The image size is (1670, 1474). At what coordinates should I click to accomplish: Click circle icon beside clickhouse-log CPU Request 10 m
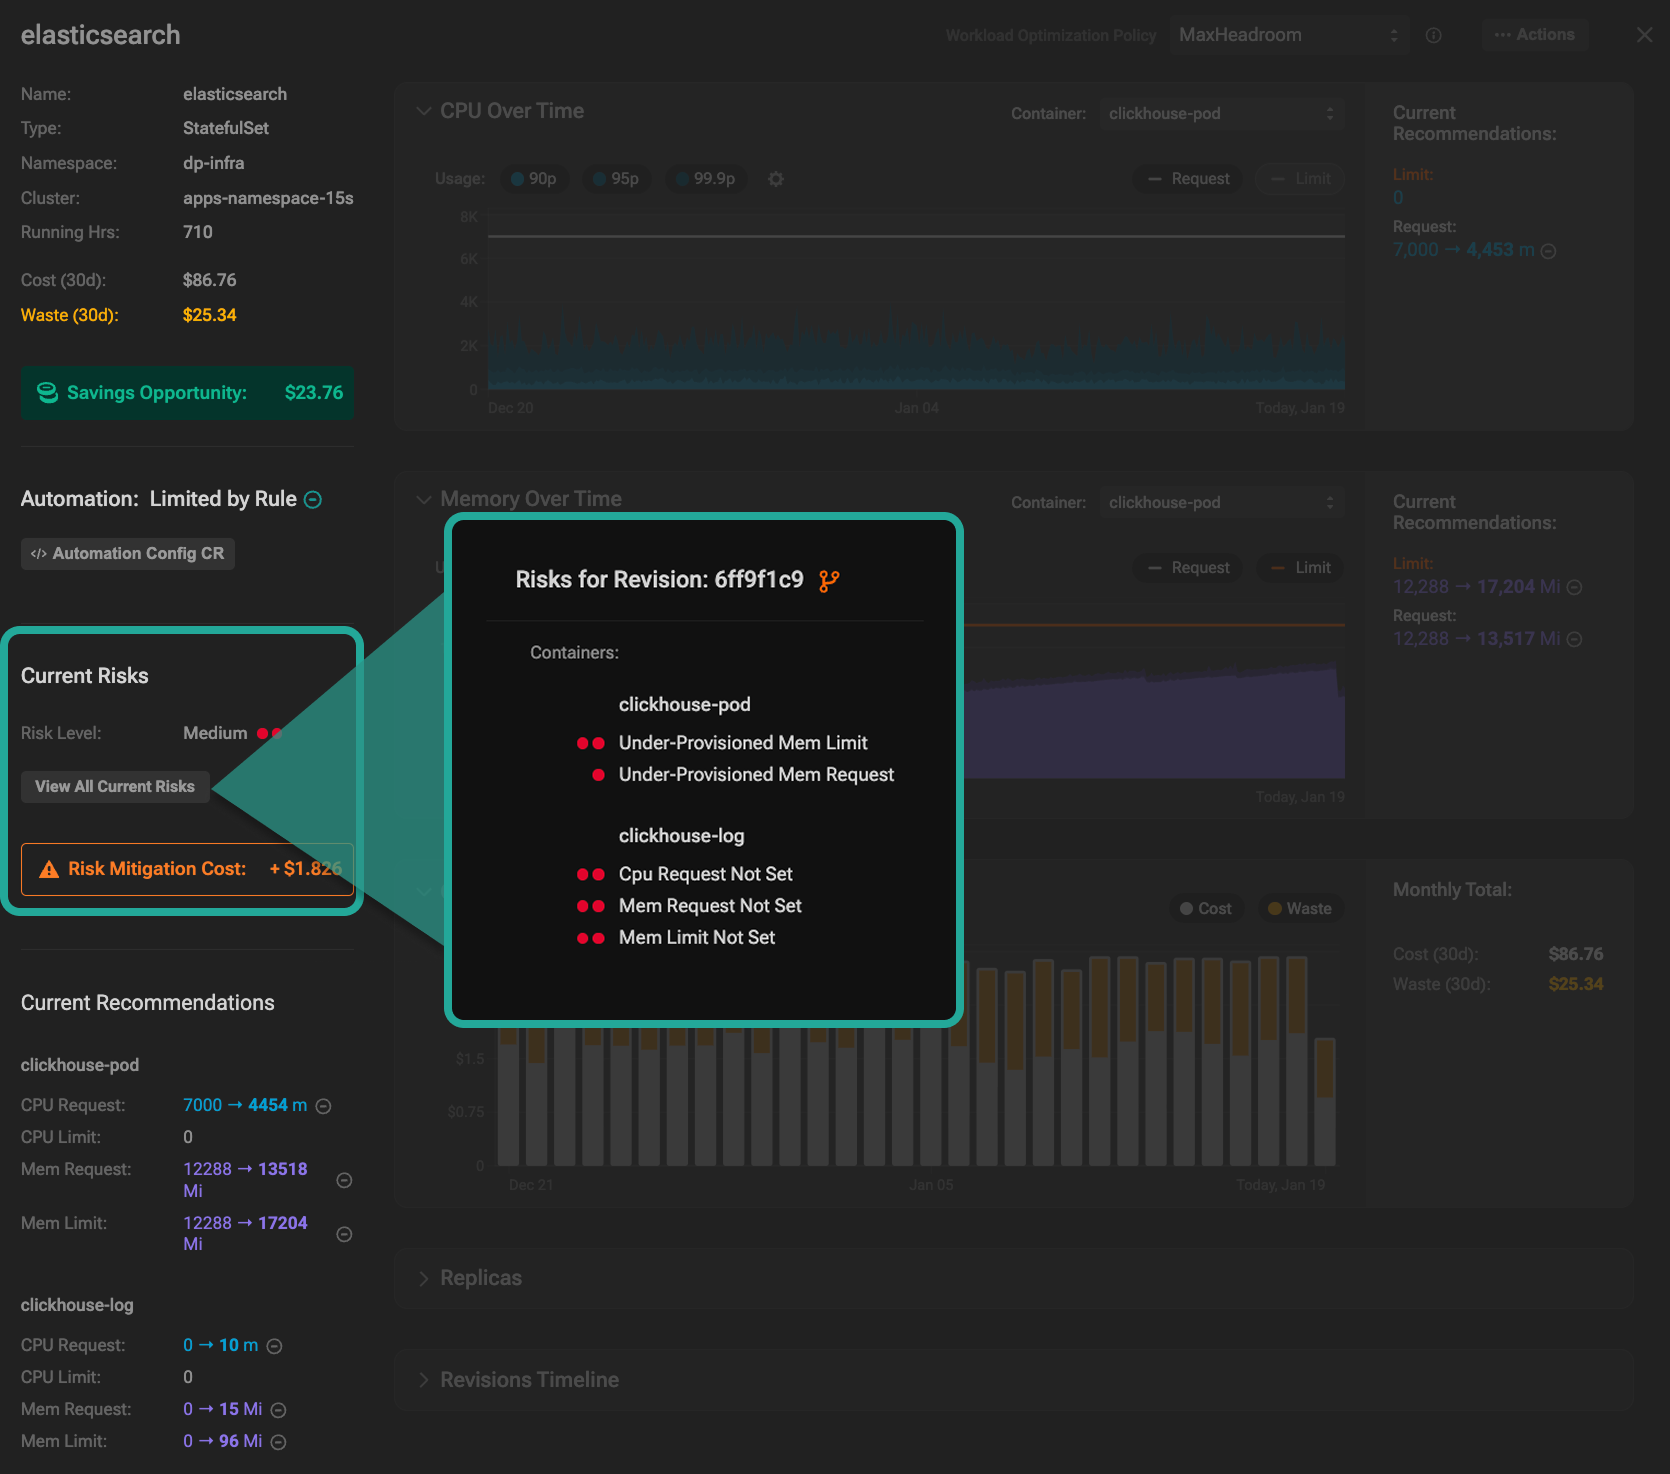click(275, 1346)
